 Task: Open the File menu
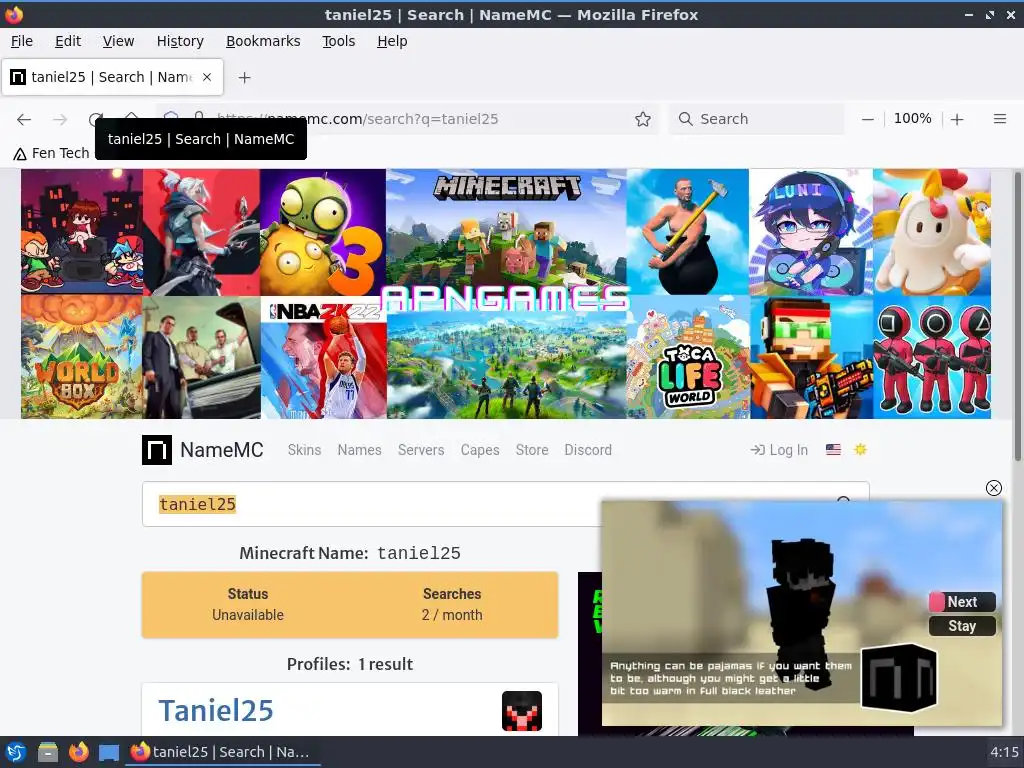click(22, 41)
